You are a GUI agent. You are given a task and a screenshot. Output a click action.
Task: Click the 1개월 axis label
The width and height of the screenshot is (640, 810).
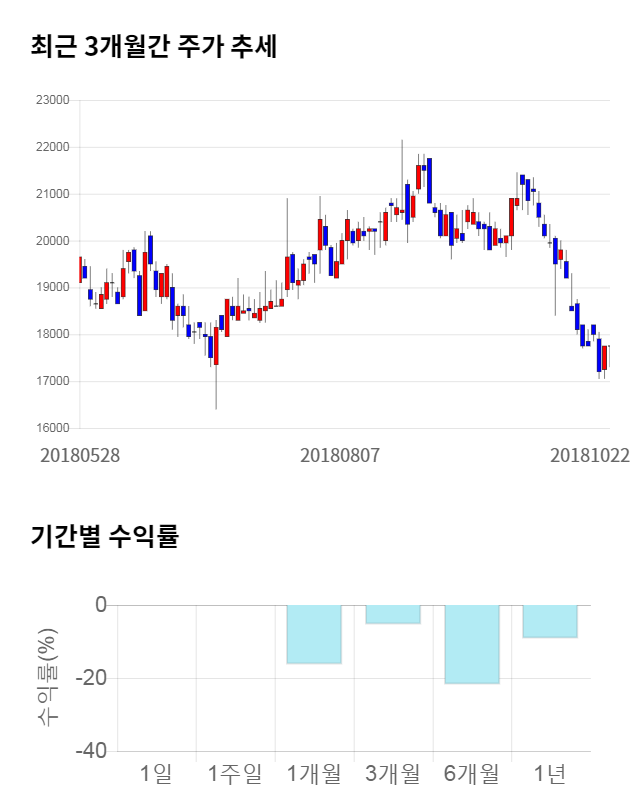[x=313, y=773]
